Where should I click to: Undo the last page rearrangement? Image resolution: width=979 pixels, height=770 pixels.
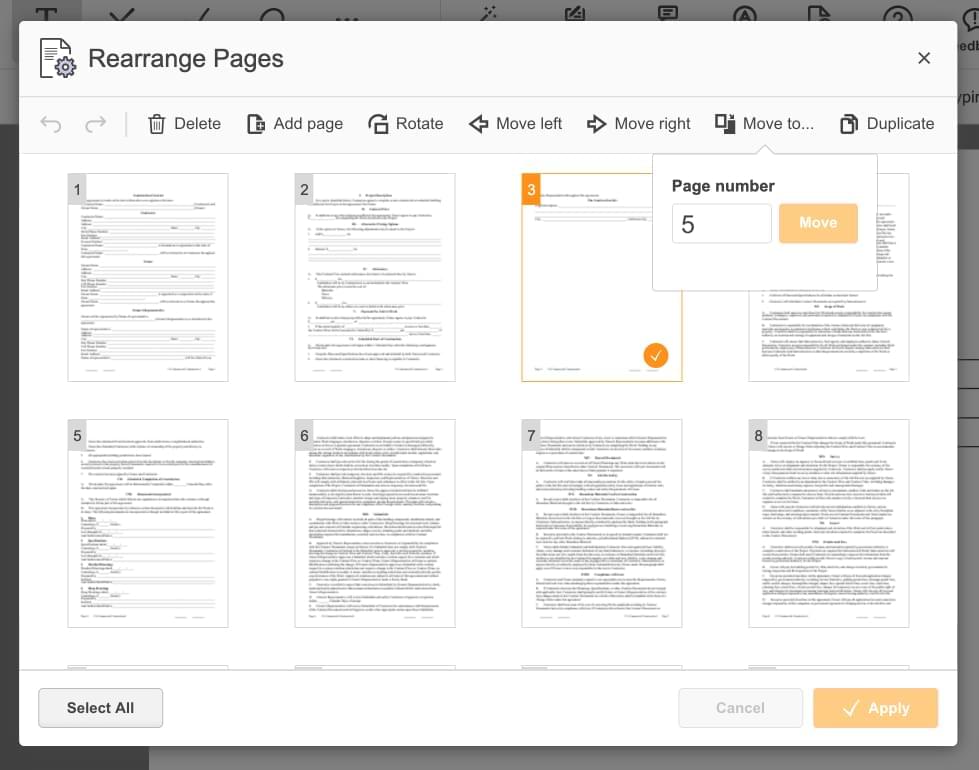[50, 124]
